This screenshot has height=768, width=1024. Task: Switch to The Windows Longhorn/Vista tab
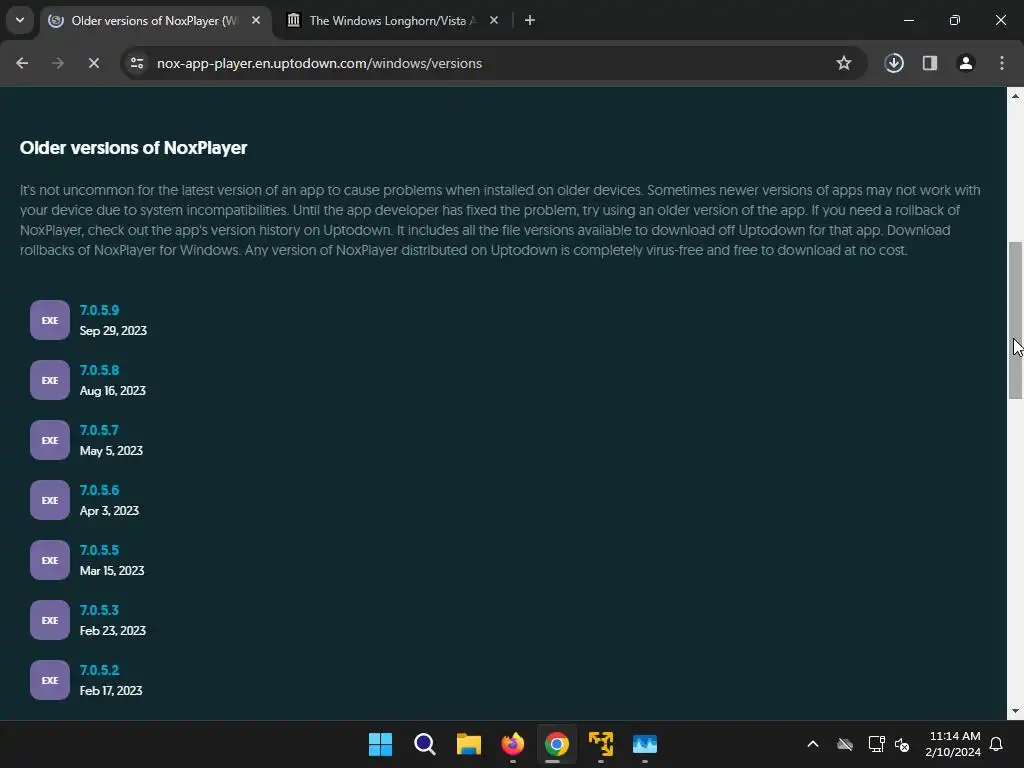392,21
